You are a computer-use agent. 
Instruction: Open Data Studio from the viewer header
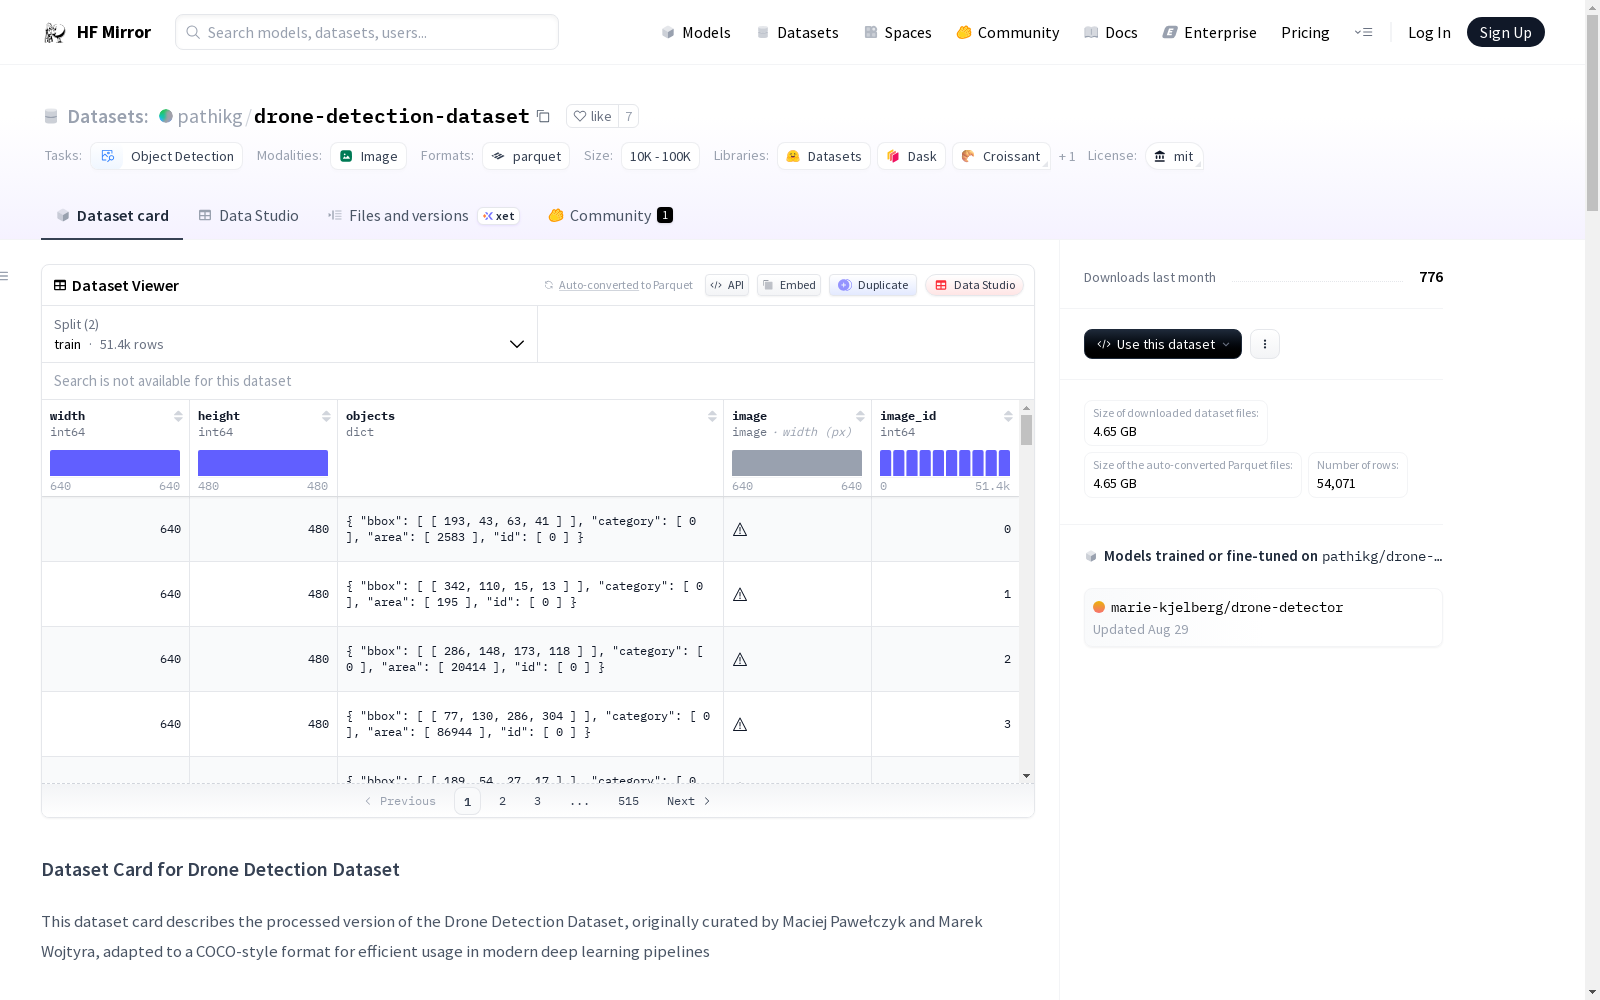coord(975,285)
